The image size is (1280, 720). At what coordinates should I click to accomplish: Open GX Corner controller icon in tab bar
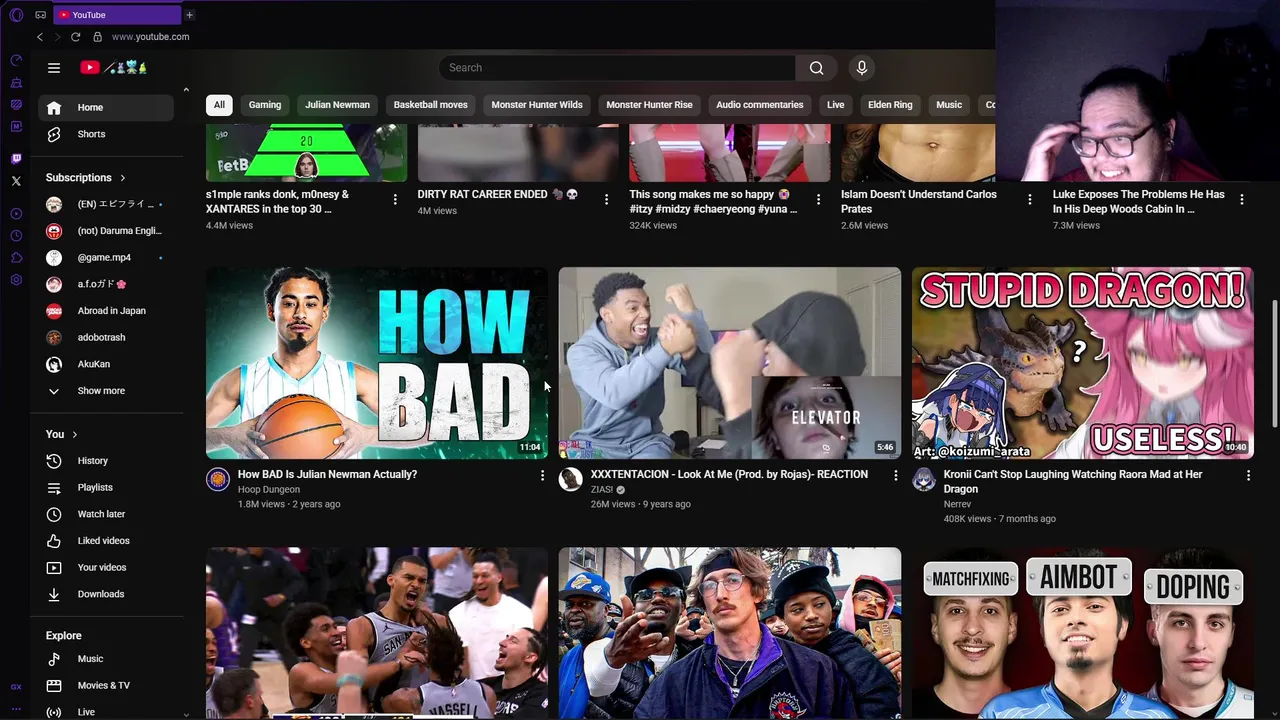40,15
